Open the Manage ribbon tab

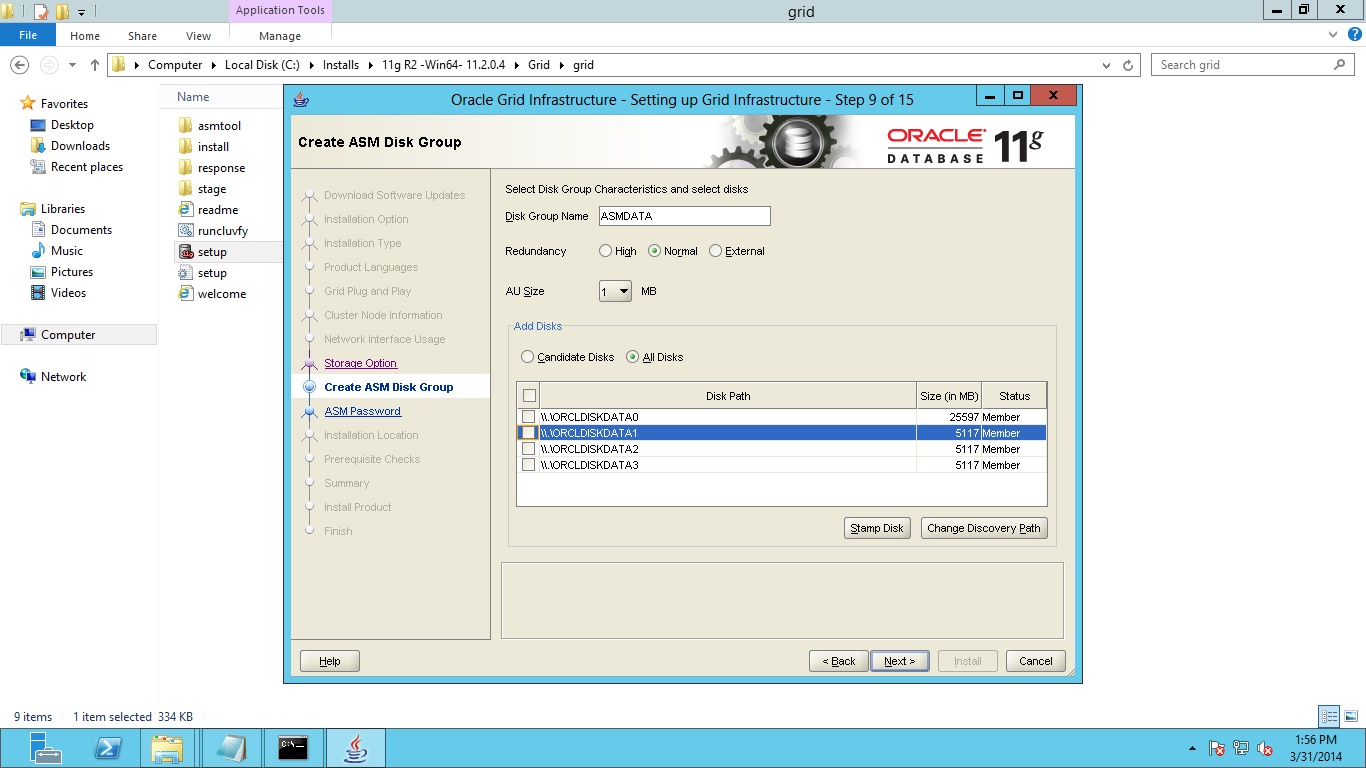(x=280, y=36)
